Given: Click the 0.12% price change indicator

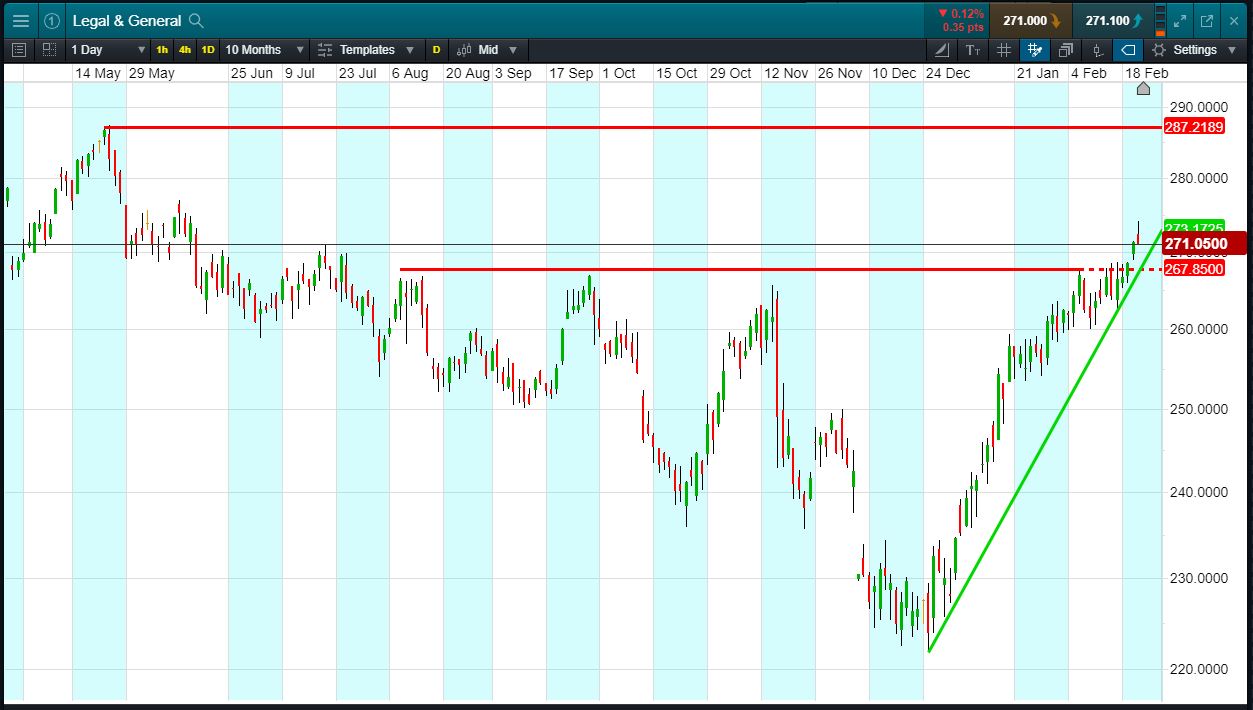Looking at the screenshot, I should [x=961, y=14].
